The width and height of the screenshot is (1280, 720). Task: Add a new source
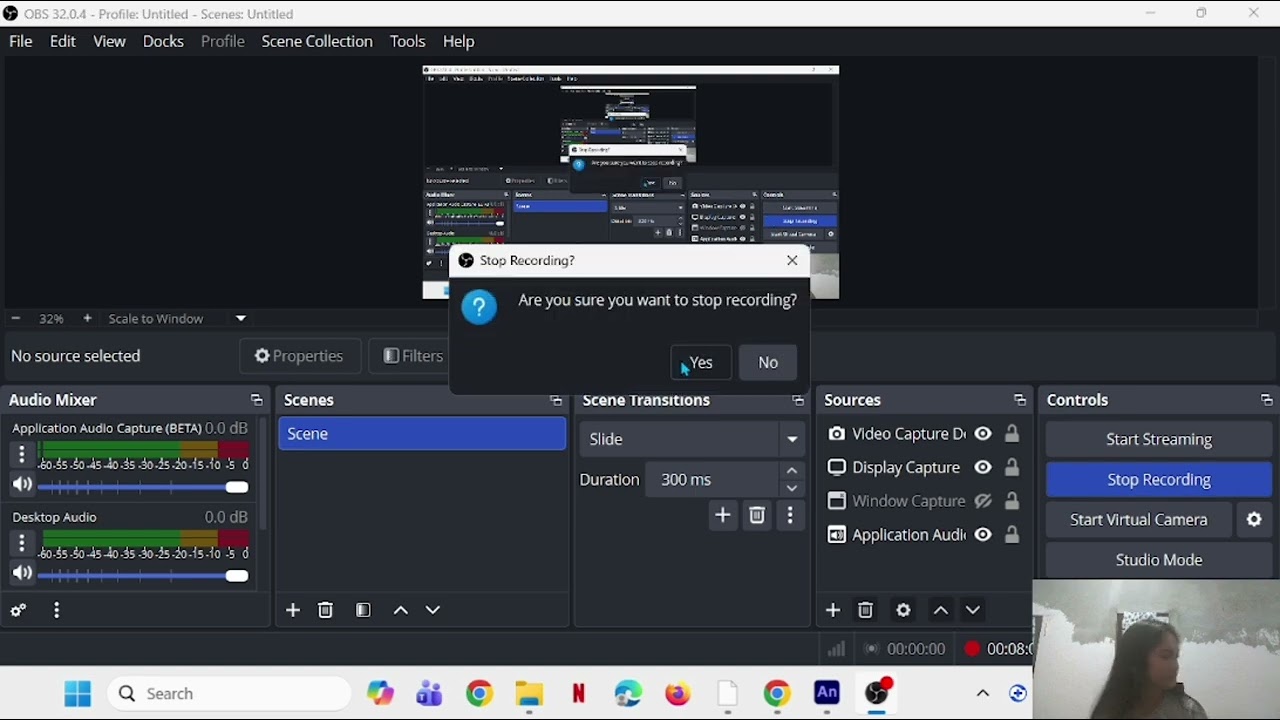click(x=833, y=611)
